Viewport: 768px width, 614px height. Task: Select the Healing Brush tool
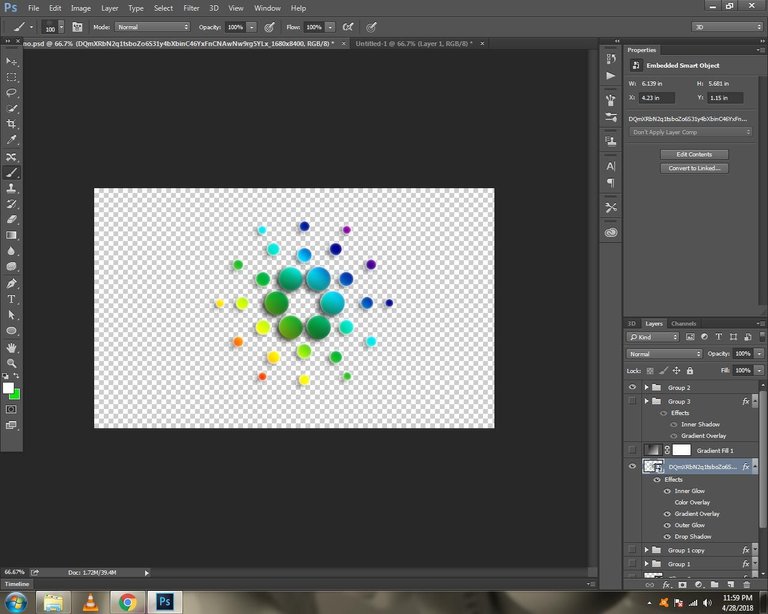(x=11, y=157)
